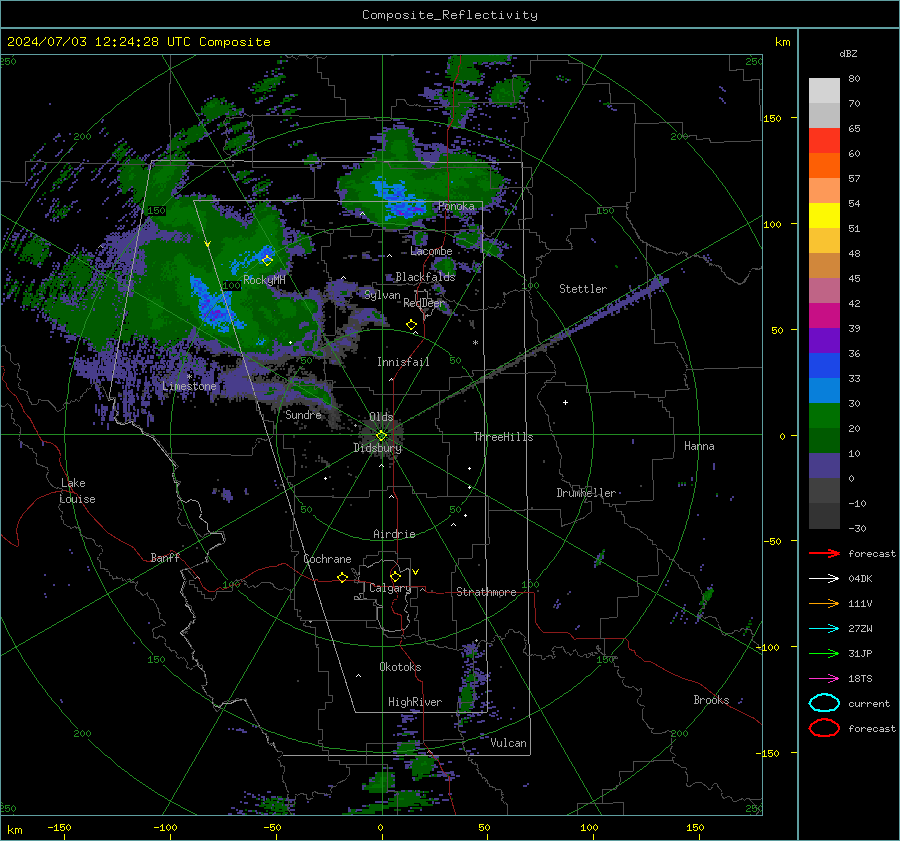
Task: Click the red 'forecast' ellipse icon
Action: click(x=824, y=728)
